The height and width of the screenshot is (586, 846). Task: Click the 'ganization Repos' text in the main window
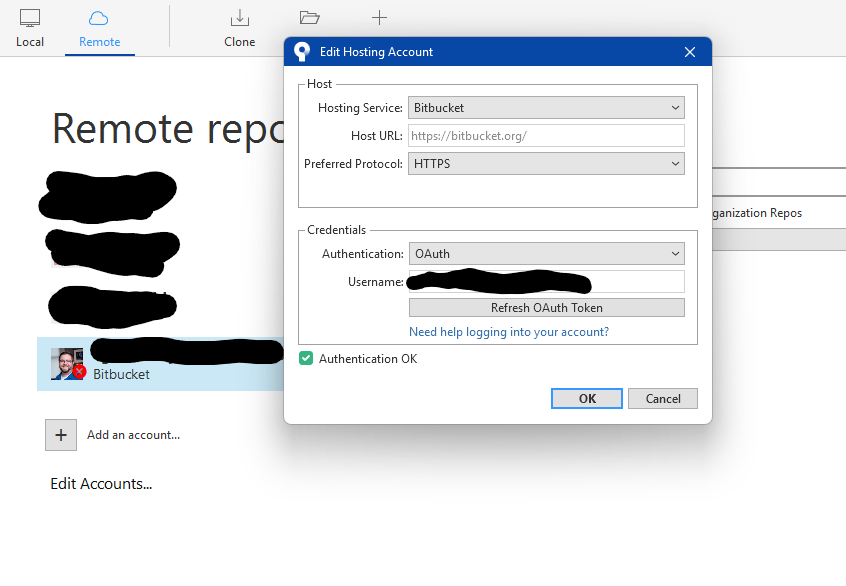[x=757, y=213]
